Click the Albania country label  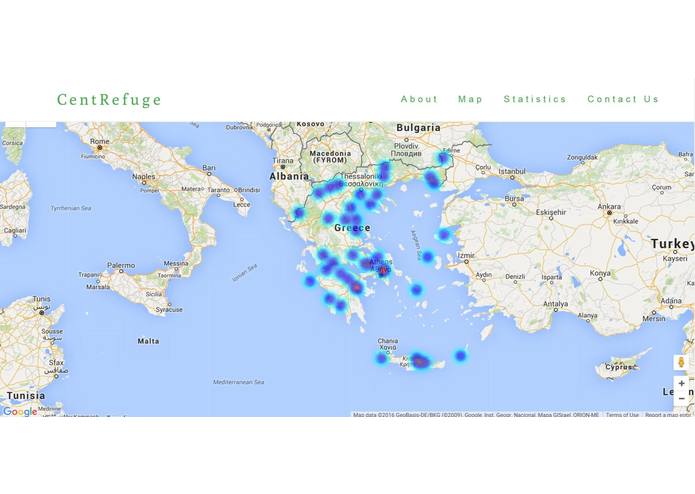pyautogui.click(x=289, y=176)
